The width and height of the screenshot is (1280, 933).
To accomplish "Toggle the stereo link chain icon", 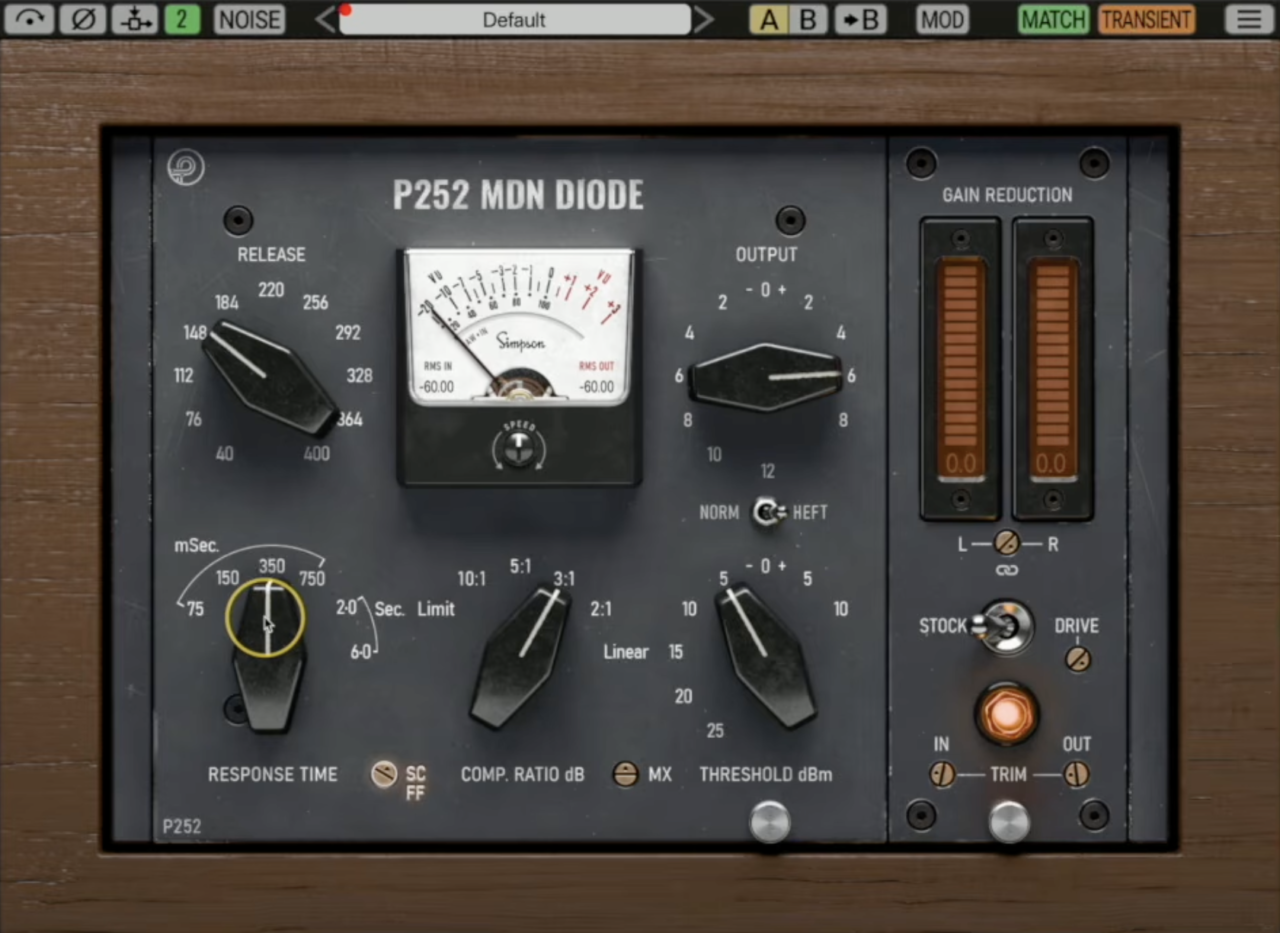I will pyautogui.click(x=1007, y=570).
